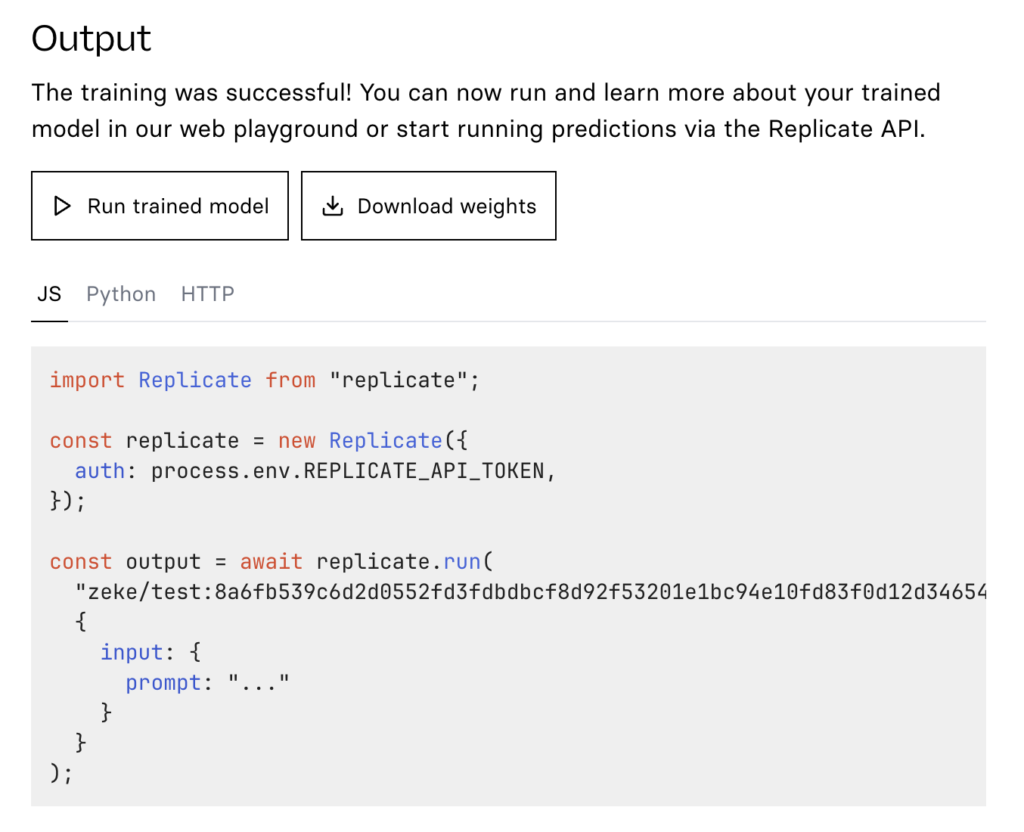The image size is (1024, 832).
Task: Click the REPLICATE_API_TOKEN text in code
Action: pos(424,471)
